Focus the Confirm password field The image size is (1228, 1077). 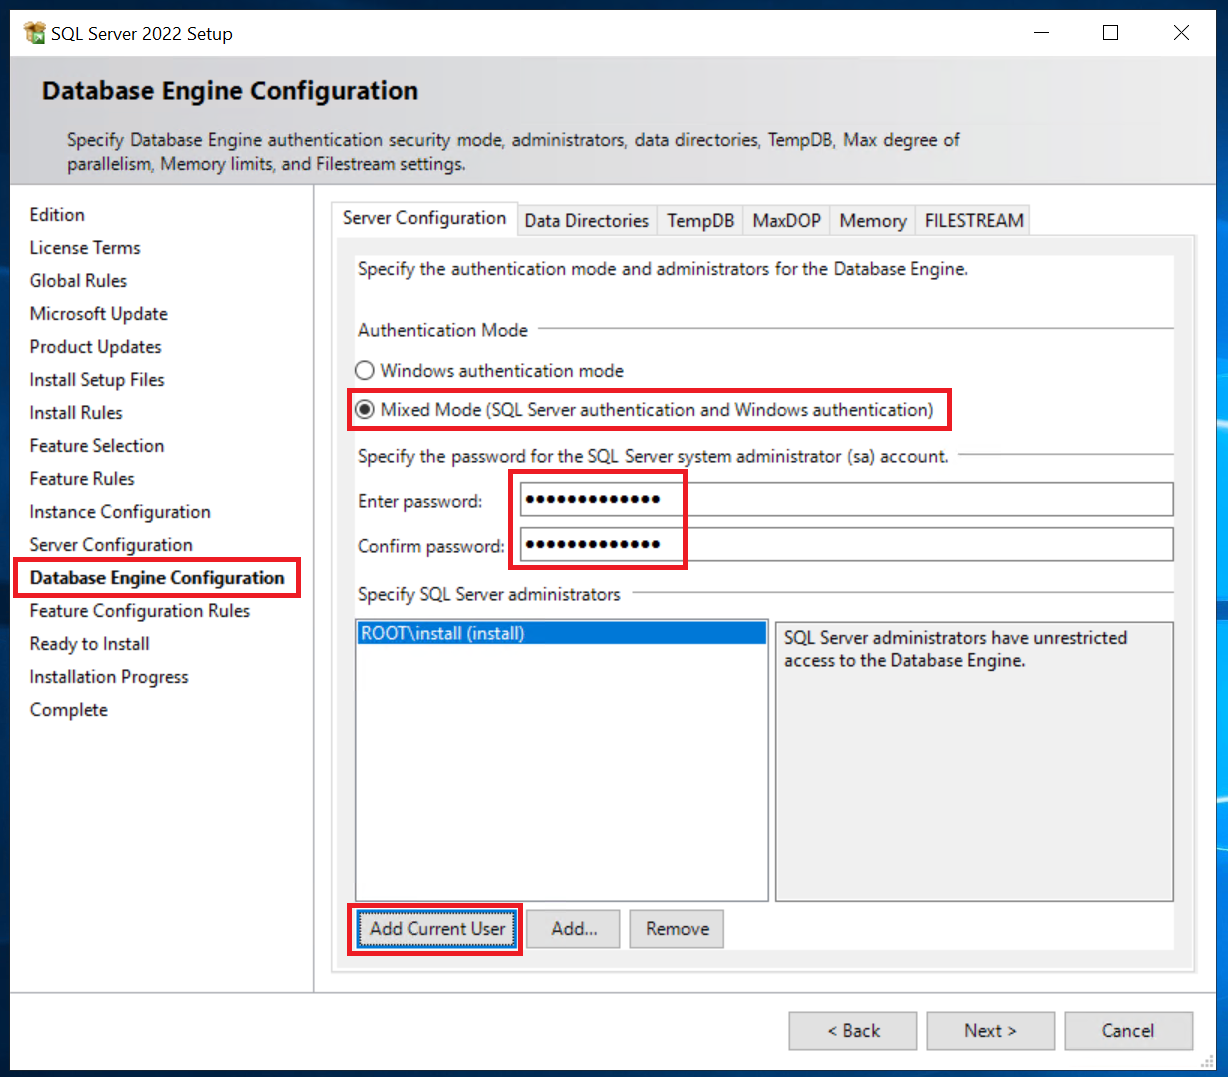(846, 545)
